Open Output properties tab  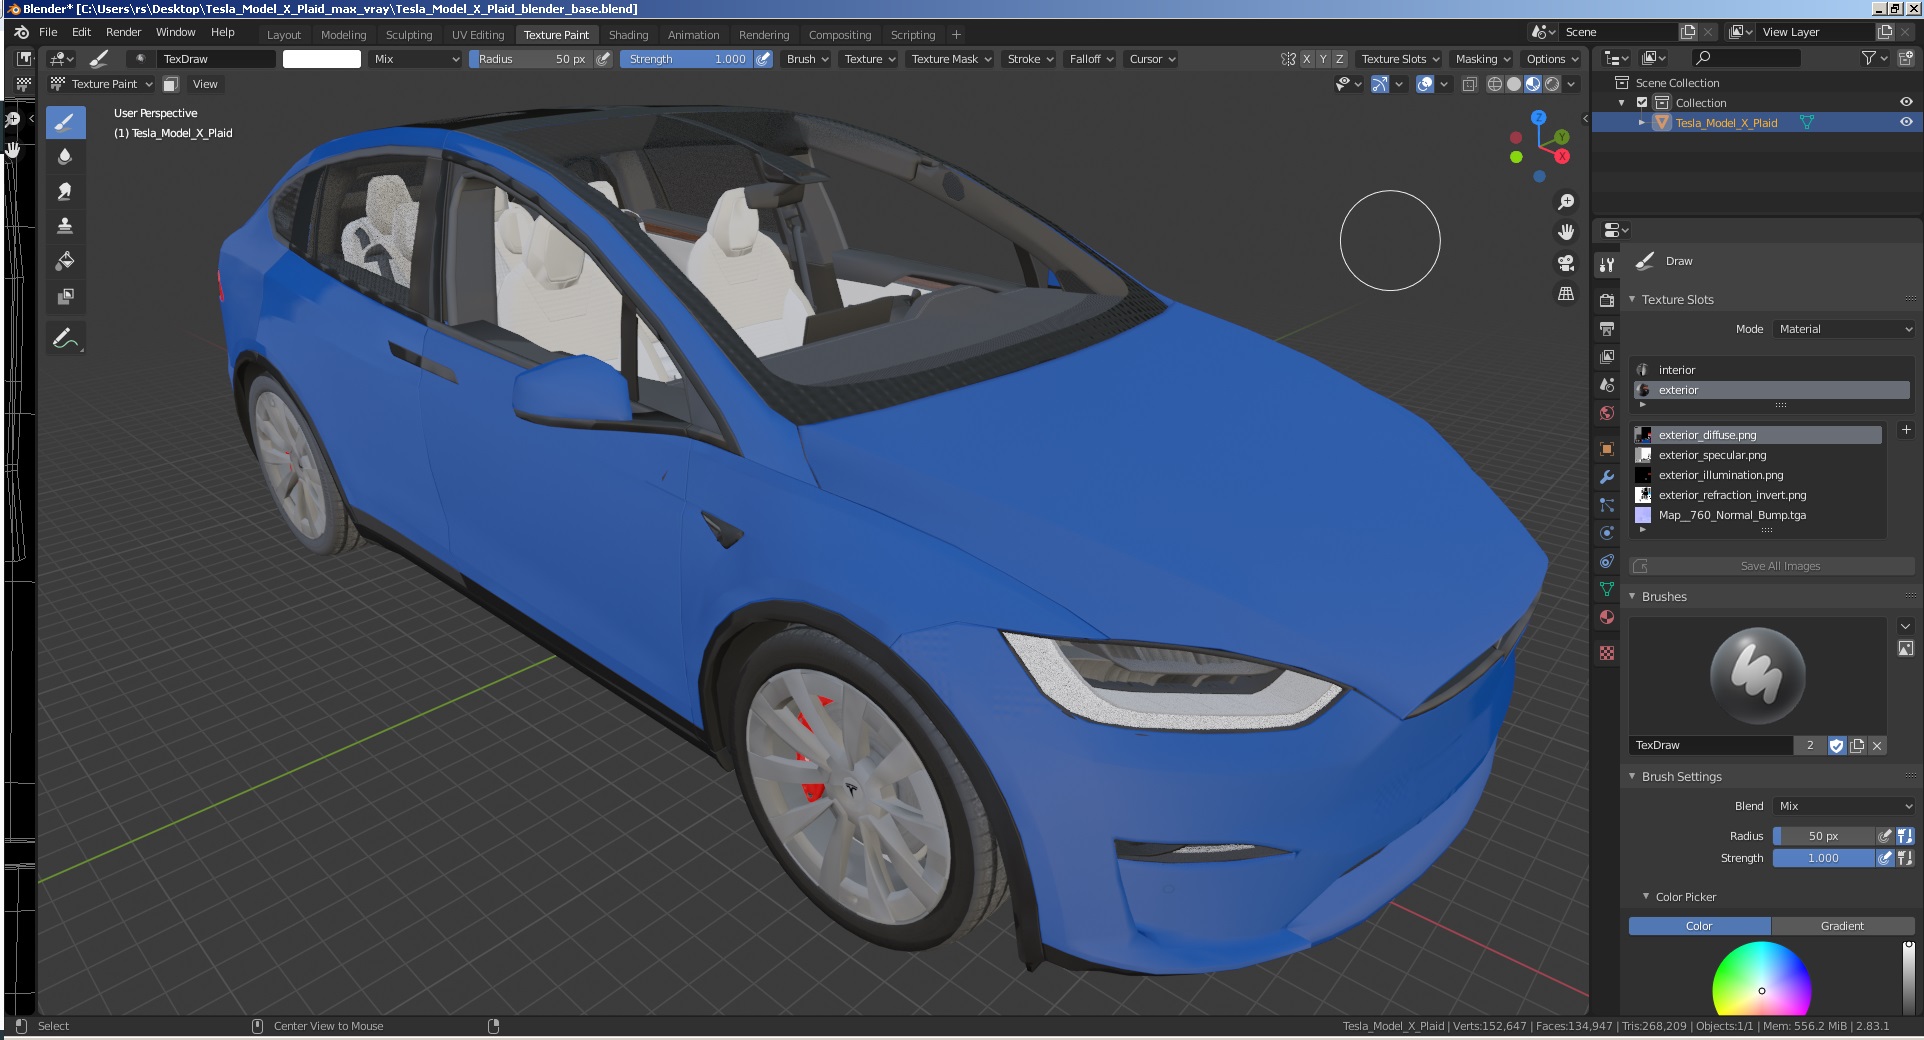(1607, 328)
